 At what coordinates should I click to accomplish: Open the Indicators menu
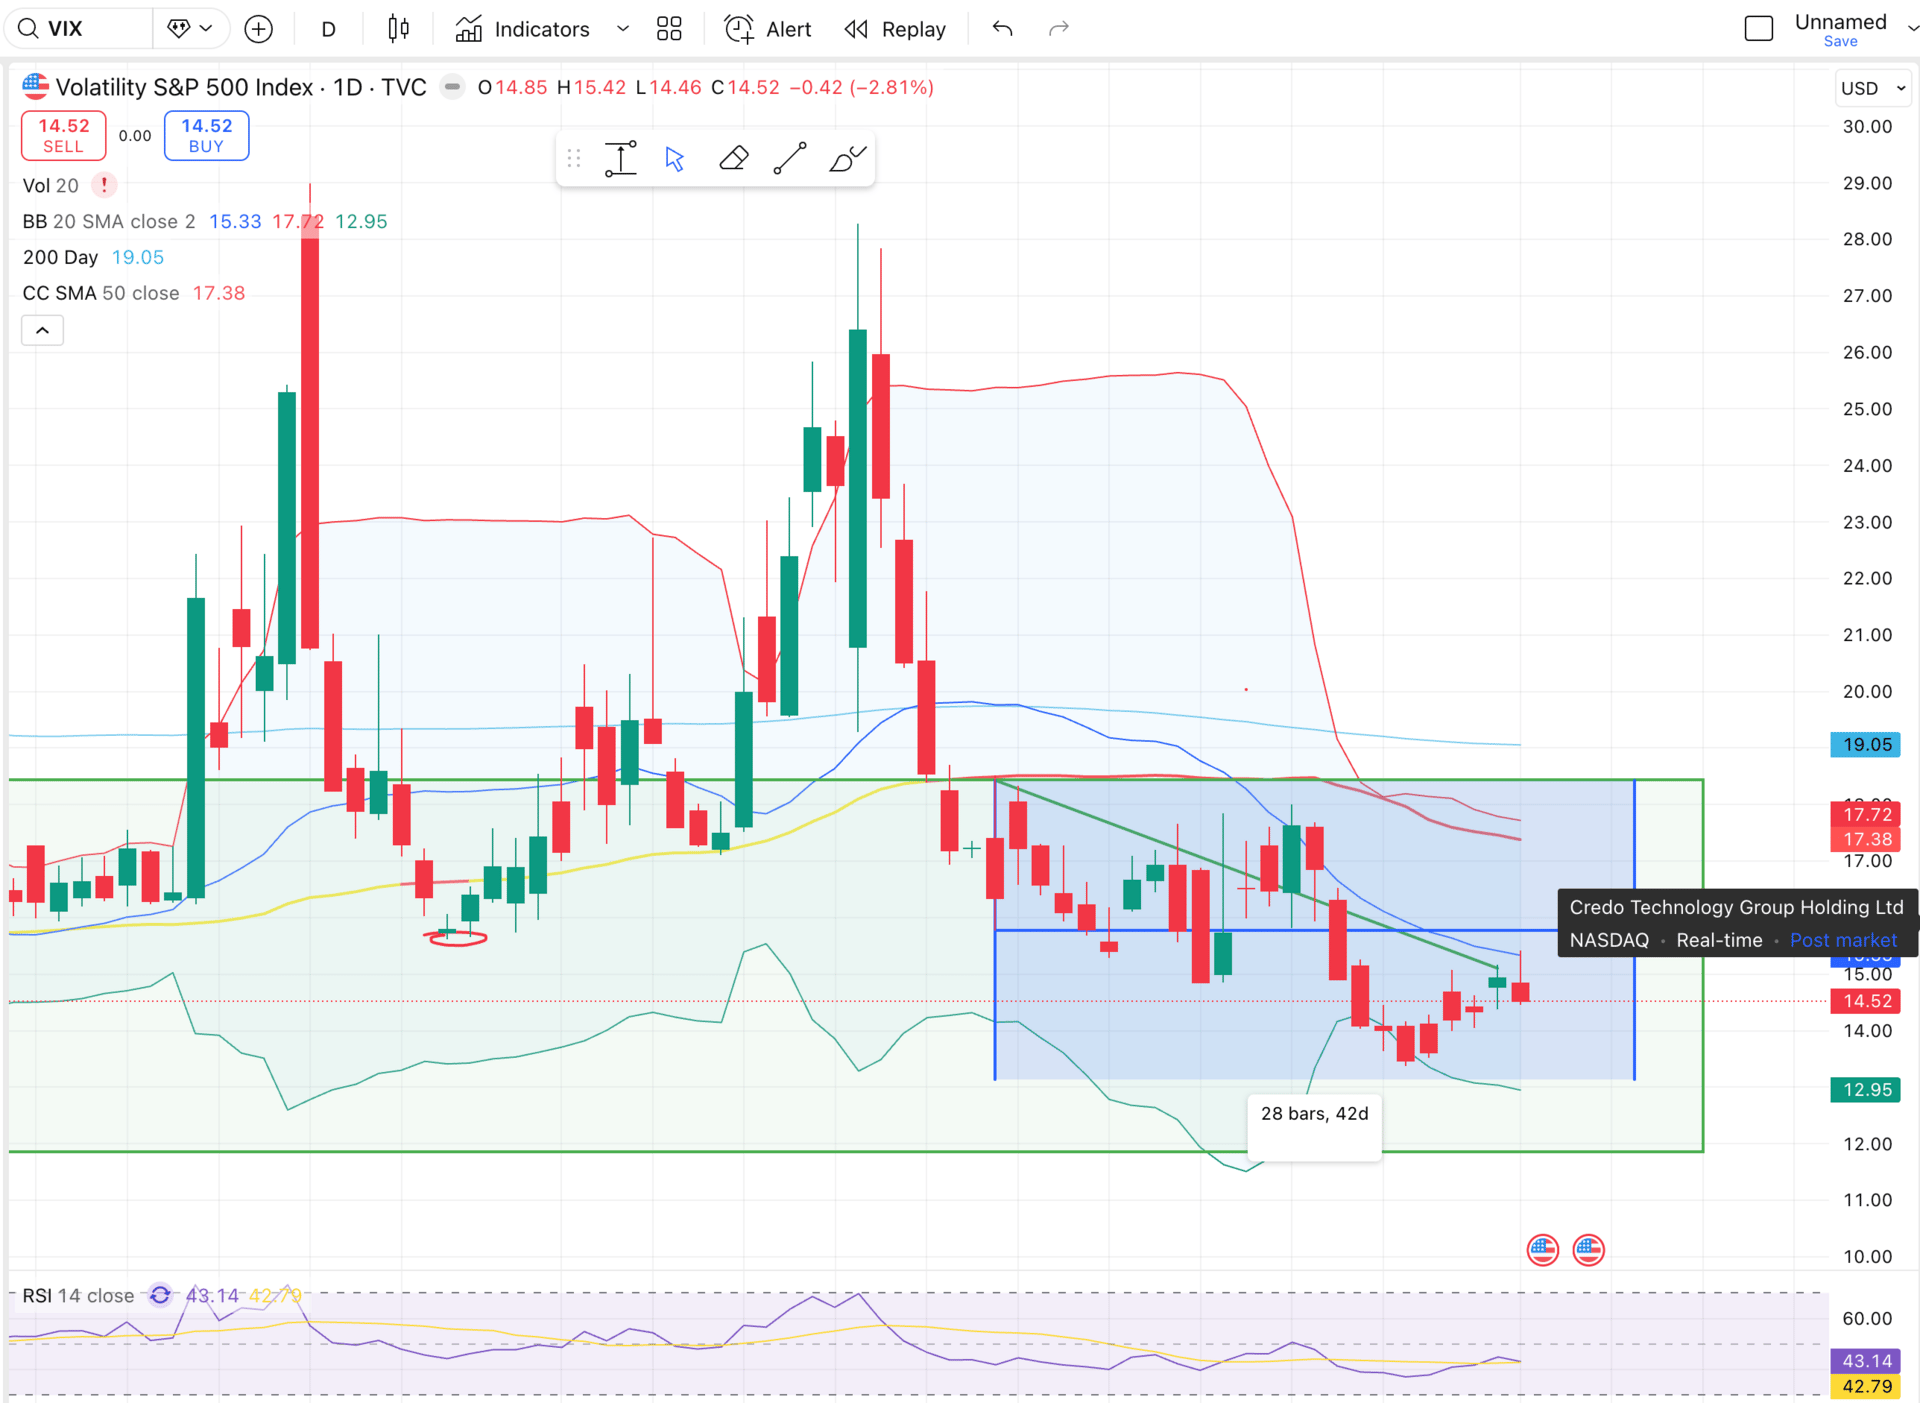[x=523, y=29]
